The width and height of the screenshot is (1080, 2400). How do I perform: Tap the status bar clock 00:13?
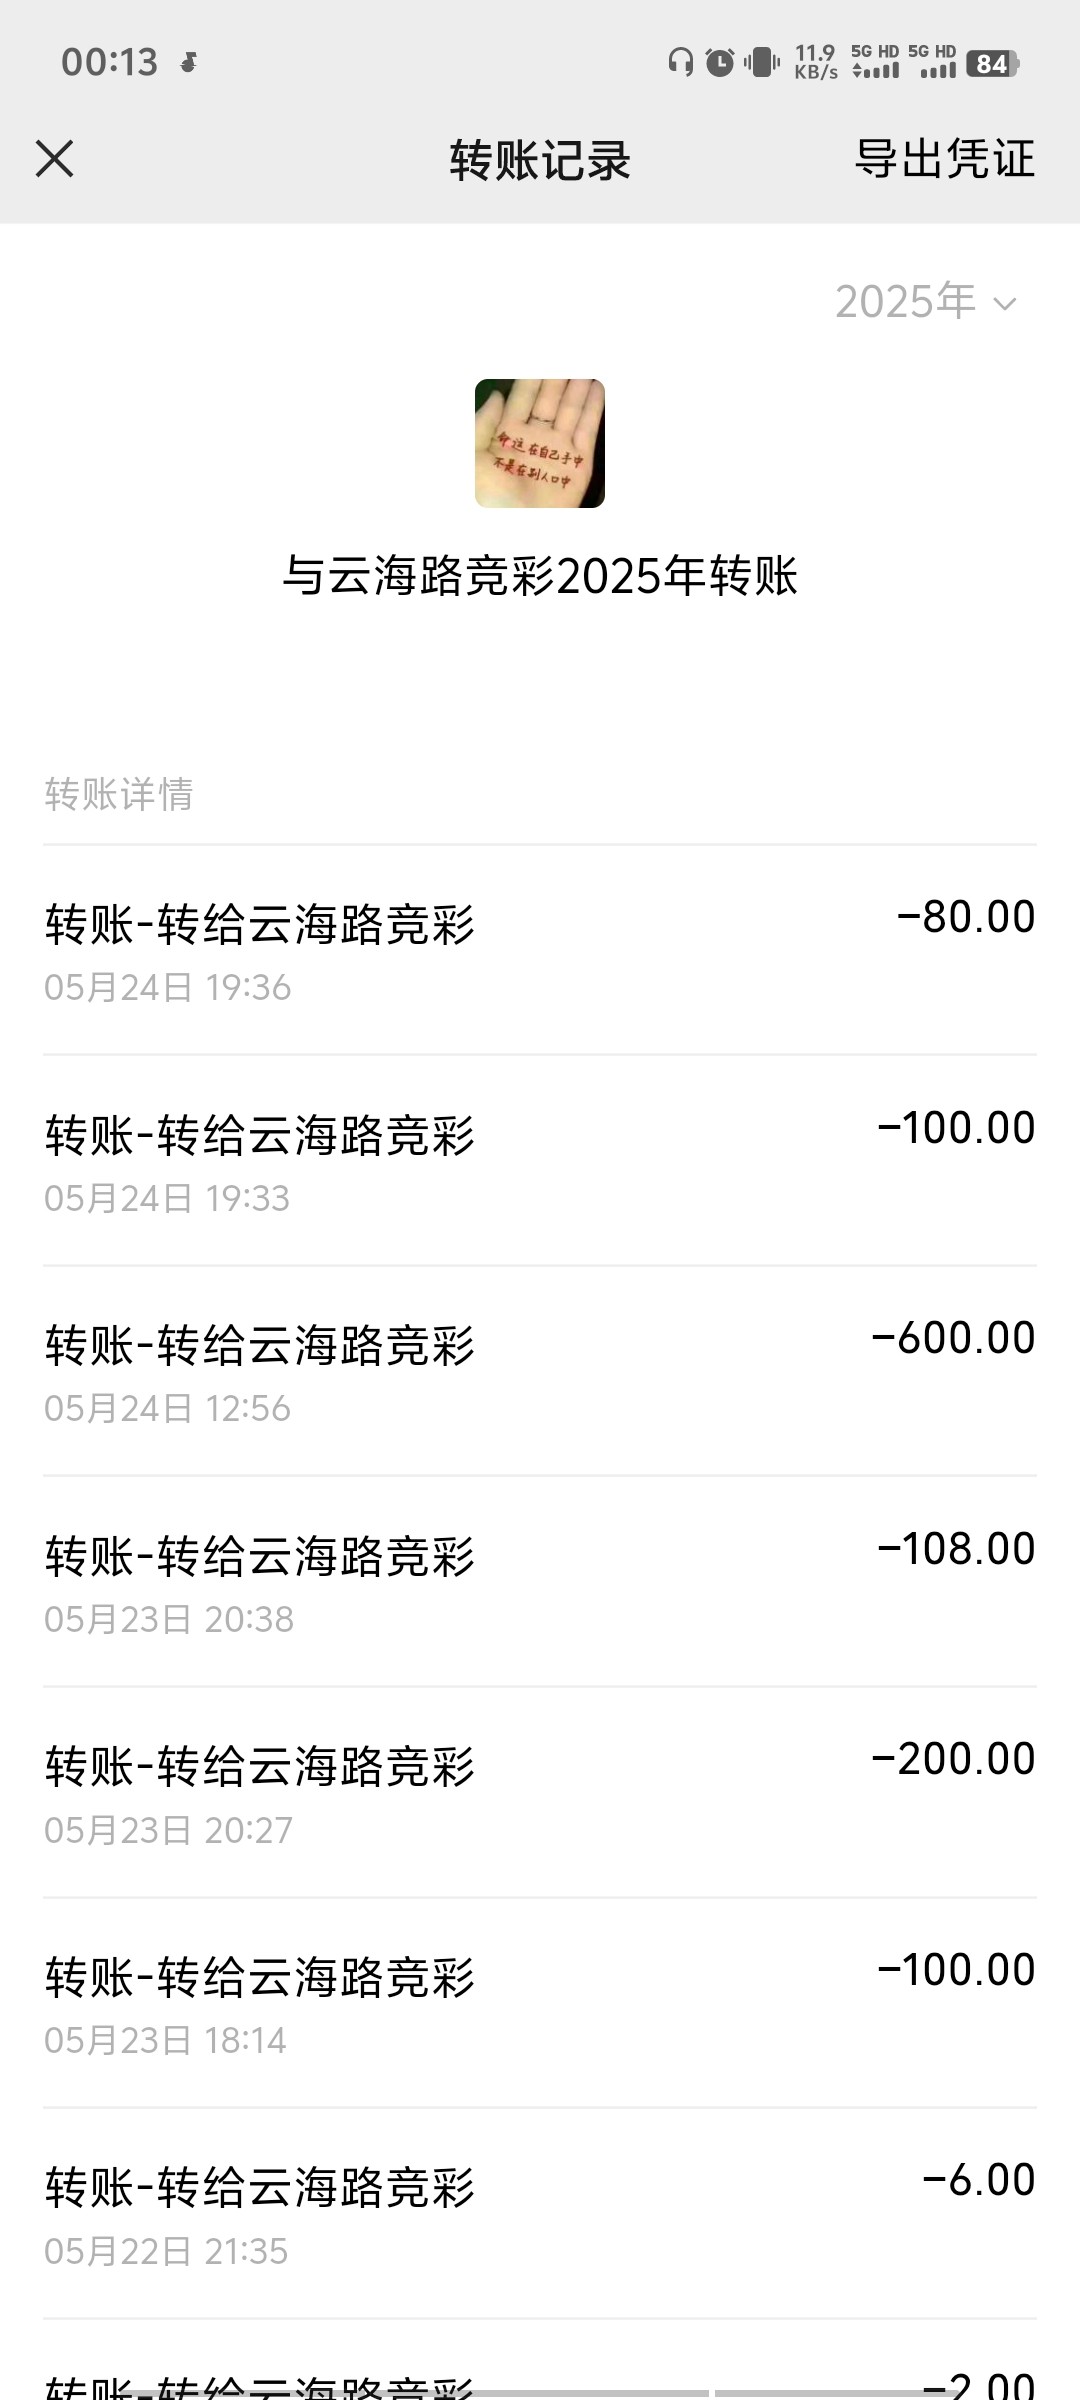coord(109,63)
